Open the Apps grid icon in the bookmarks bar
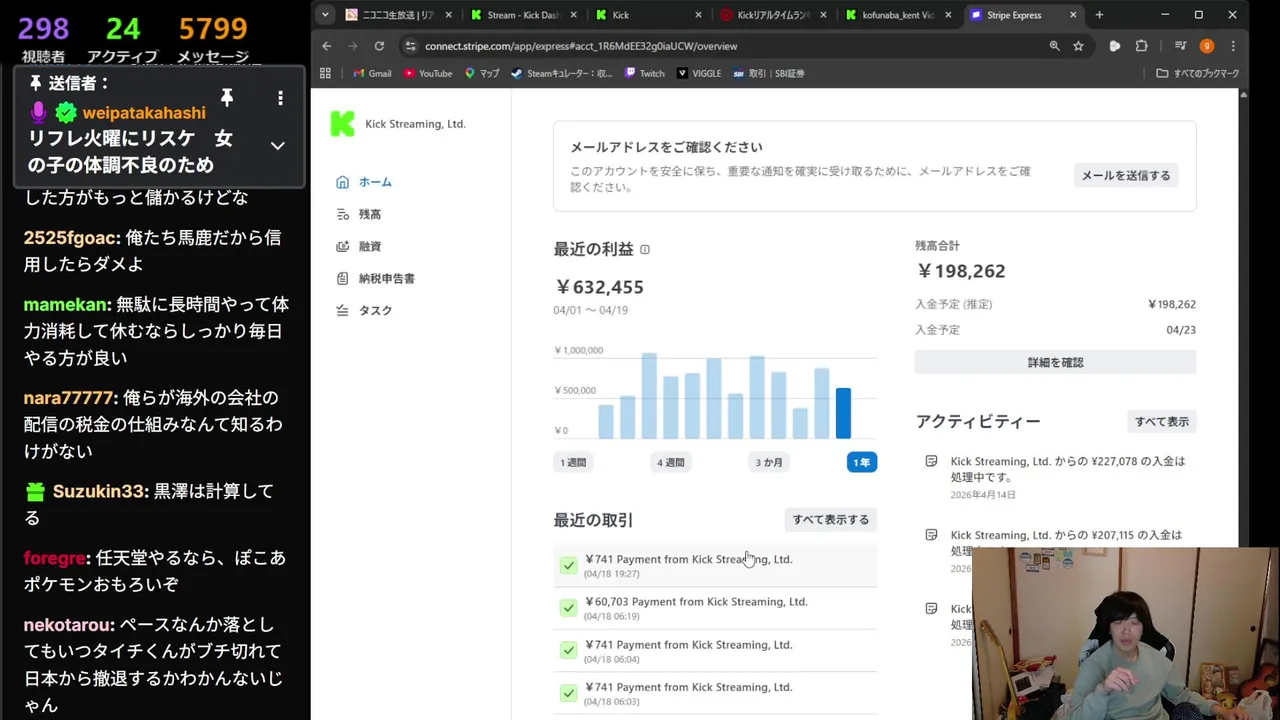Viewport: 1280px width, 720px height. [x=325, y=73]
